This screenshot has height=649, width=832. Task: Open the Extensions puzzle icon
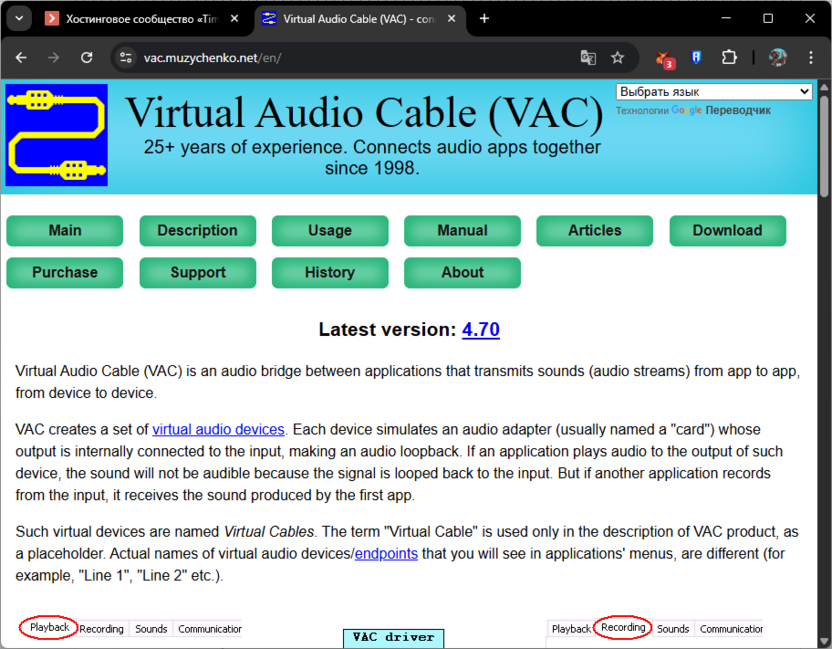pos(729,57)
